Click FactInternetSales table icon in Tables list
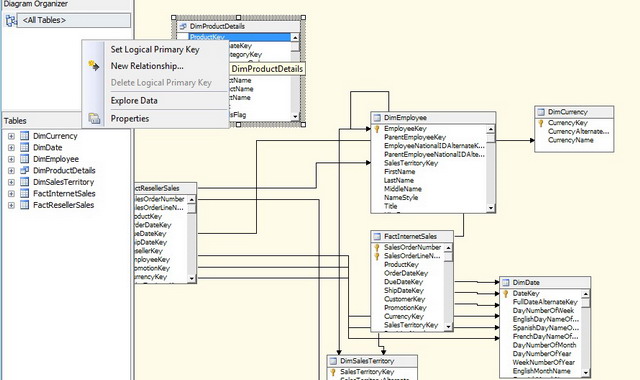Image resolution: width=640 pixels, height=380 pixels. 24,193
